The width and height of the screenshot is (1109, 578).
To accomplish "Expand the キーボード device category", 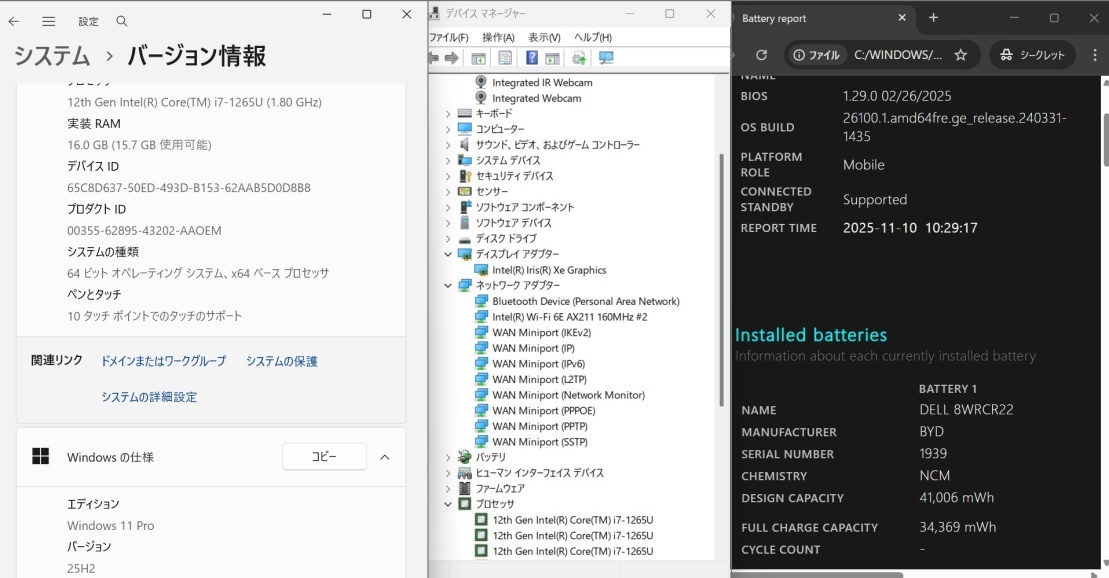I will 446,113.
